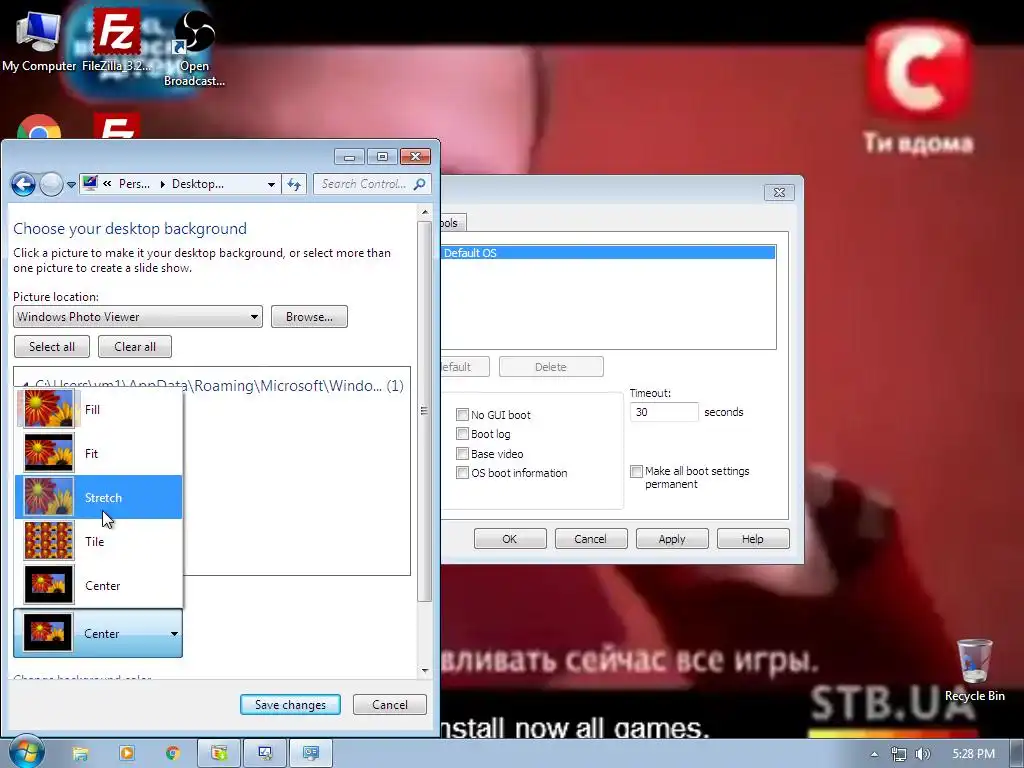
Task: Open FileZilla desktop shortcut
Action: pyautogui.click(x=116, y=40)
